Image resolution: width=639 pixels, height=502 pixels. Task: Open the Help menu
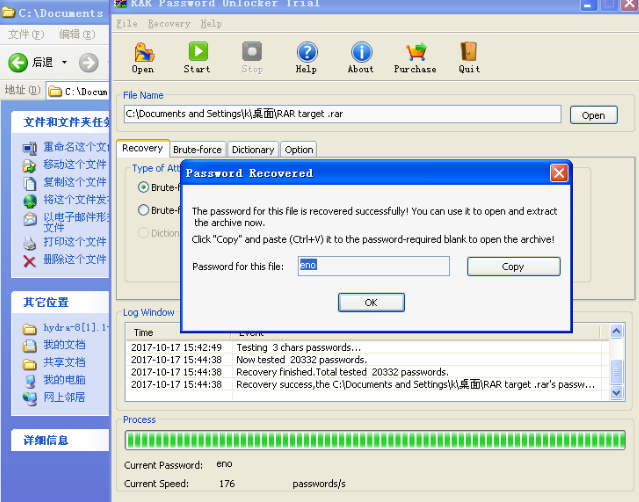pyautogui.click(x=211, y=24)
